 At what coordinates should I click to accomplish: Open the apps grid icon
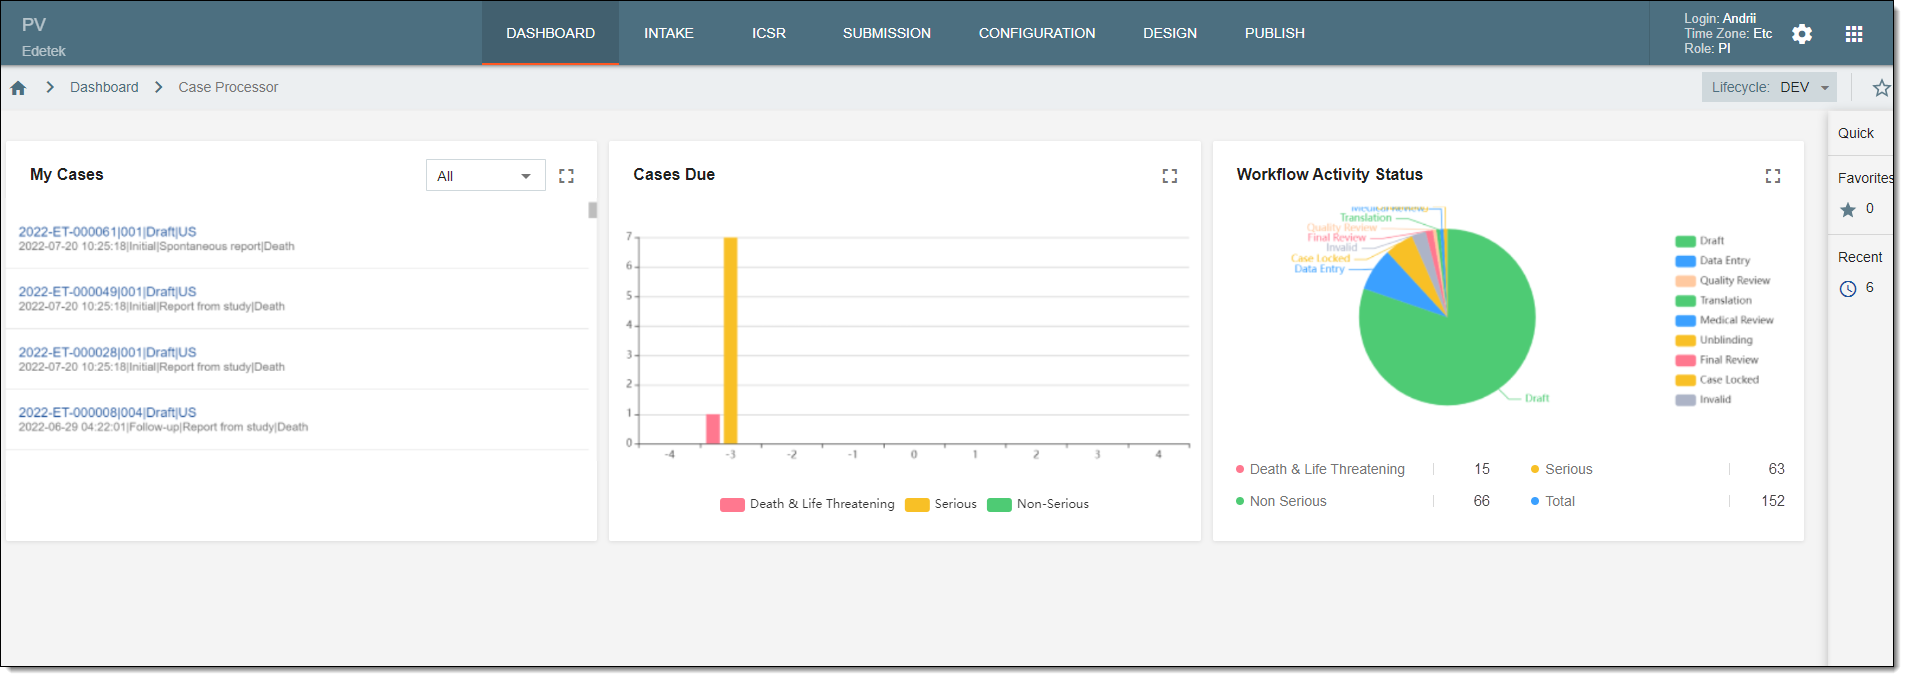coord(1854,34)
